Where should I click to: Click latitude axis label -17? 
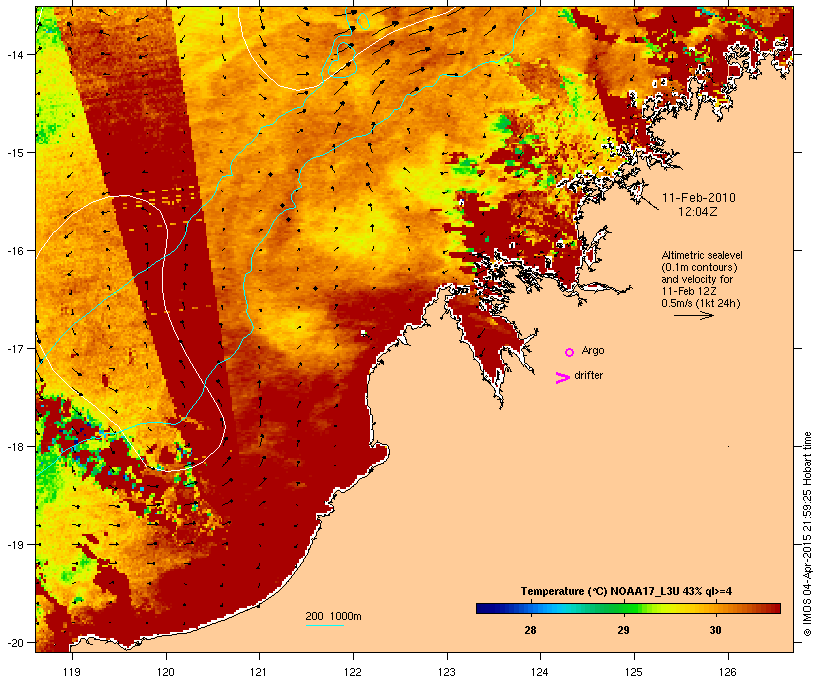15,348
